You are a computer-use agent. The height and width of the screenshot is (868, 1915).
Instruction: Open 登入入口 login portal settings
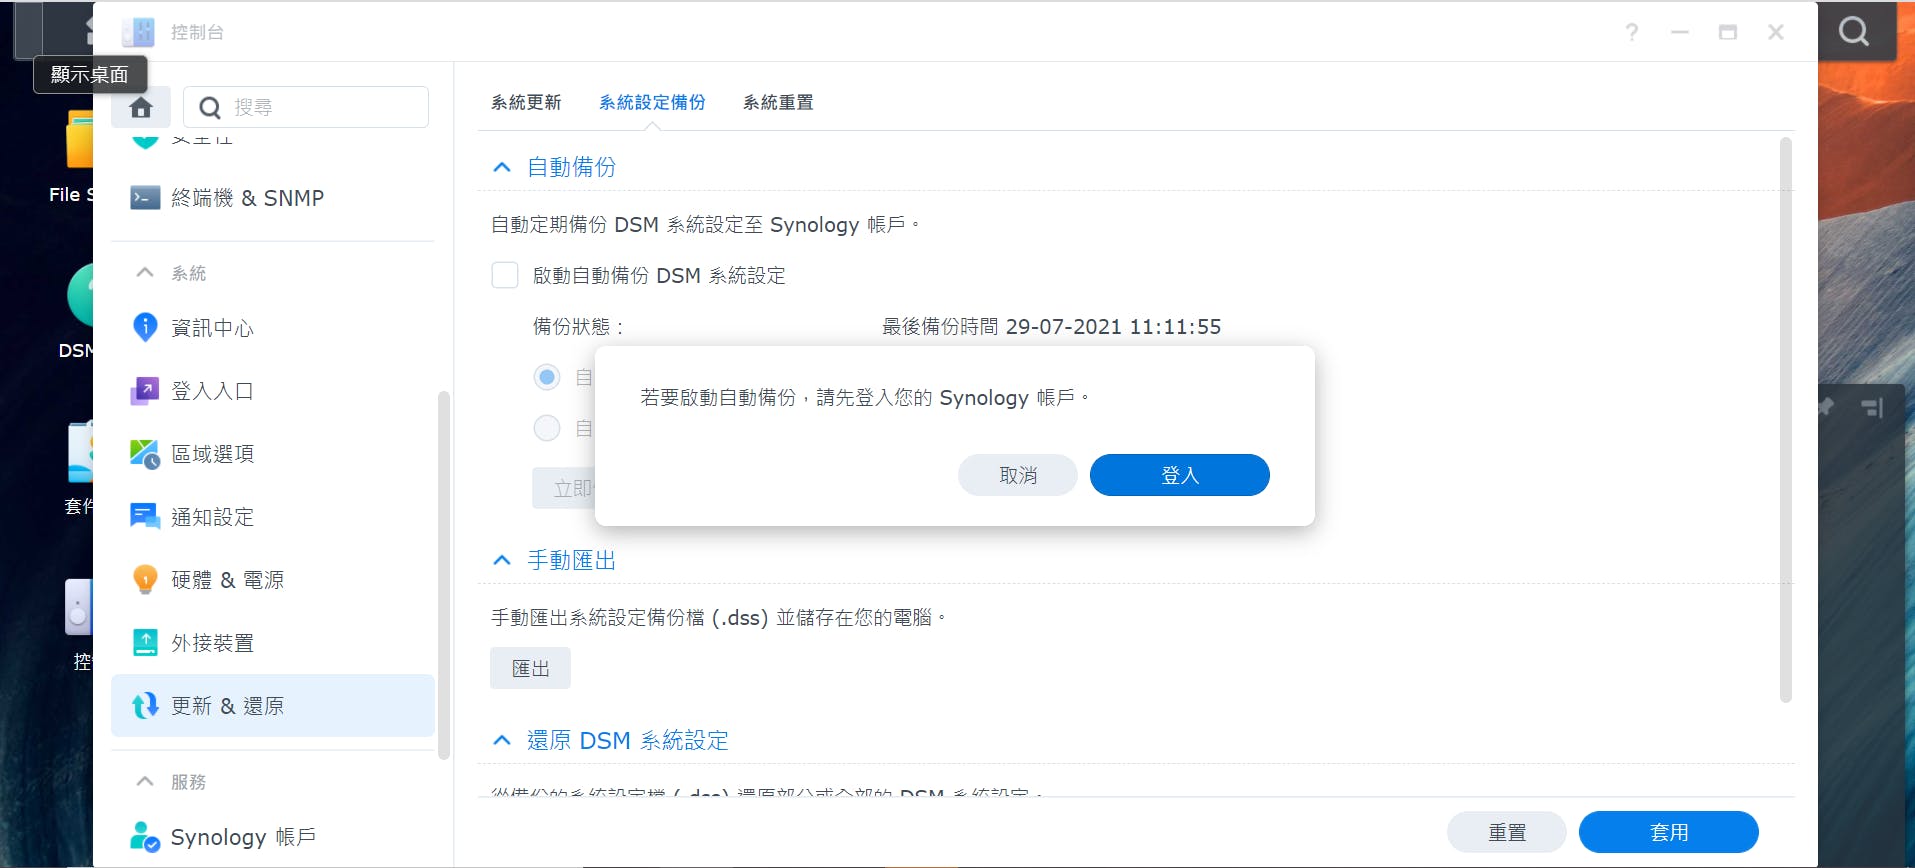click(212, 391)
